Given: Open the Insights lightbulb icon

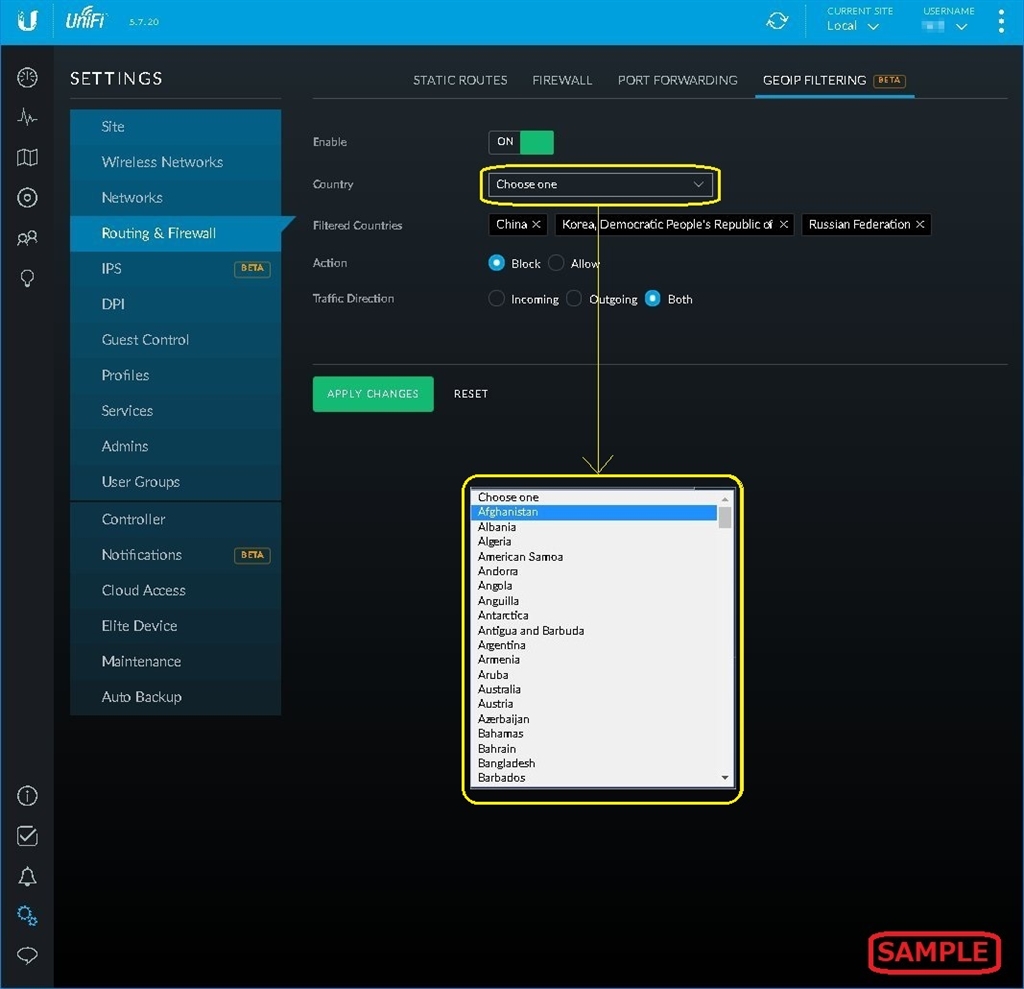Looking at the screenshot, I should pos(27,278).
